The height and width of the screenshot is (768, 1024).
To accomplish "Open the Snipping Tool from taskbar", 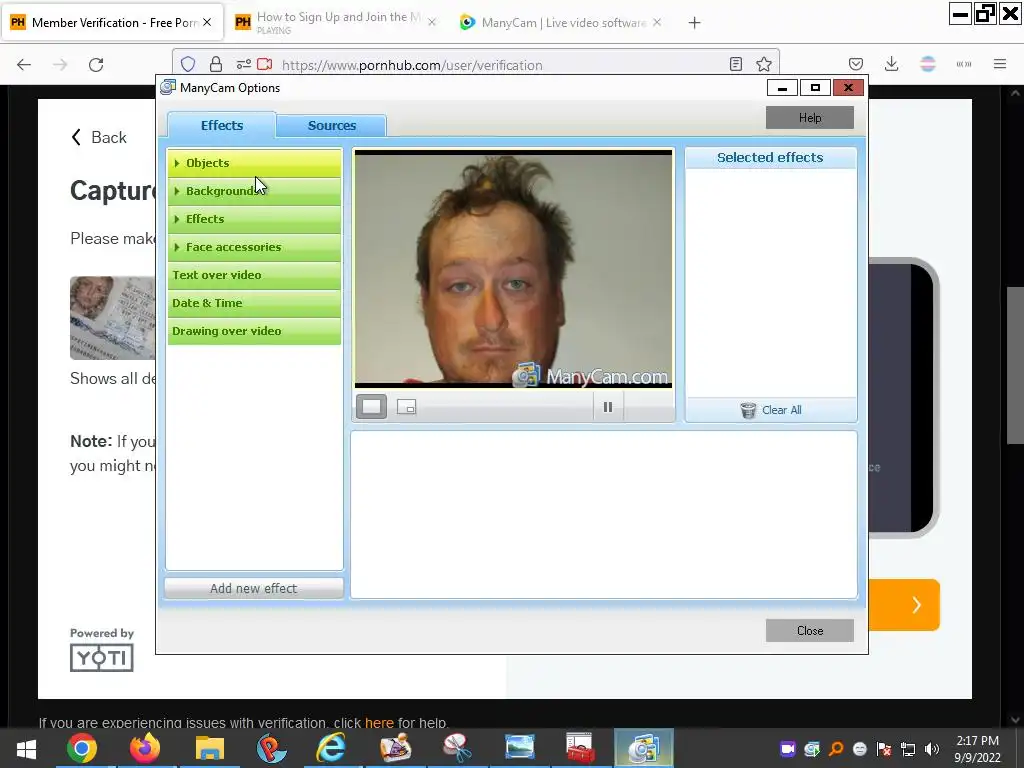I will pyautogui.click(x=457, y=748).
